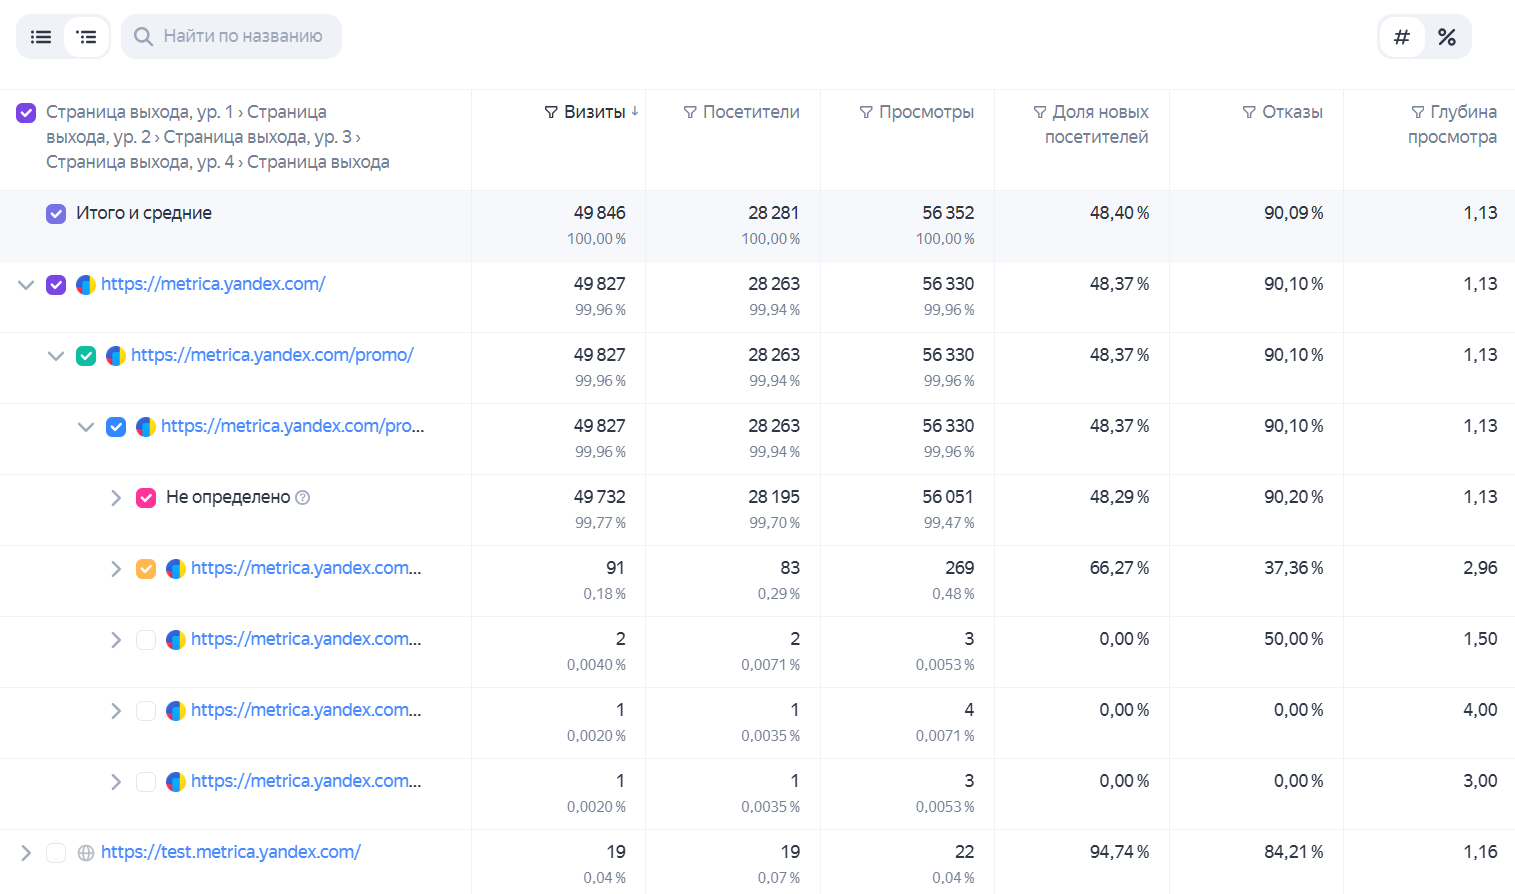1515x894 pixels.
Task: Select percent (%) display mode
Action: coord(1447,37)
